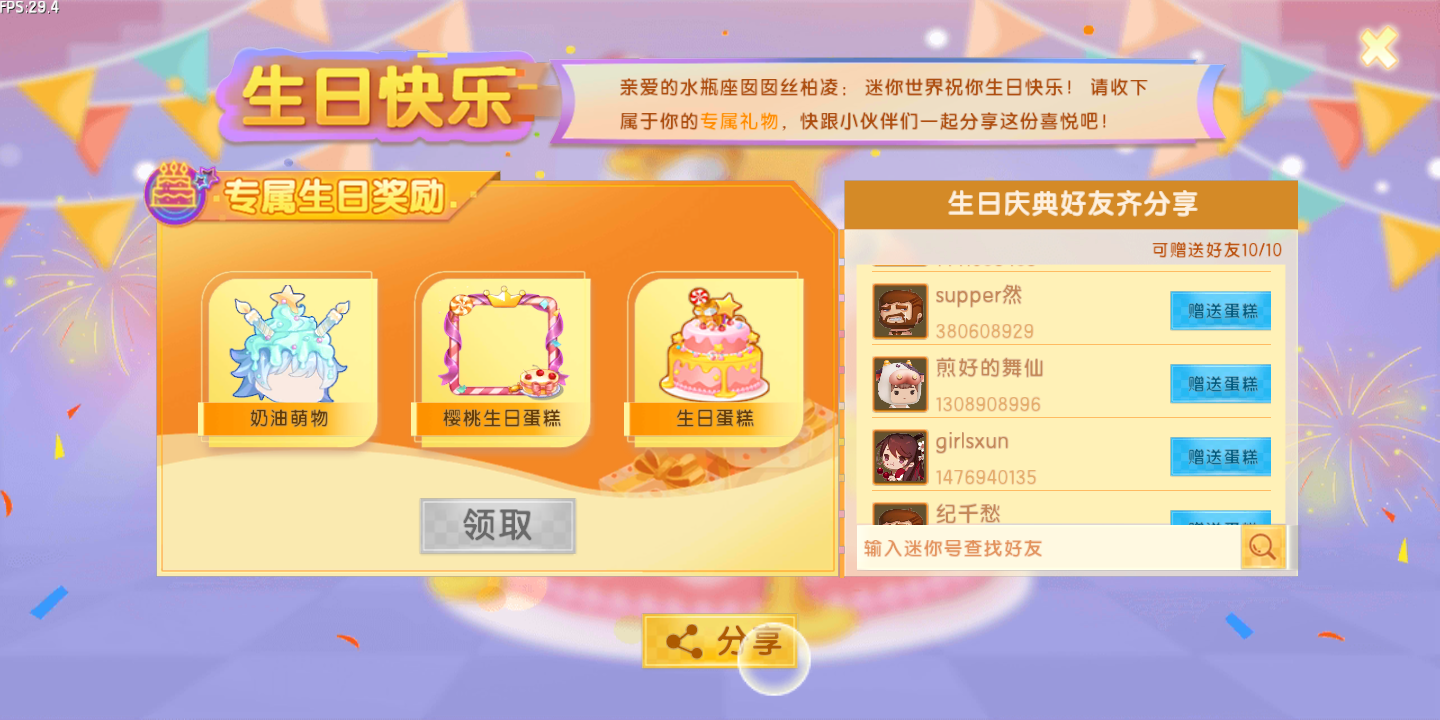Select the 生日蛋糕 cake reward icon
The image size is (1440, 720).
715,340
